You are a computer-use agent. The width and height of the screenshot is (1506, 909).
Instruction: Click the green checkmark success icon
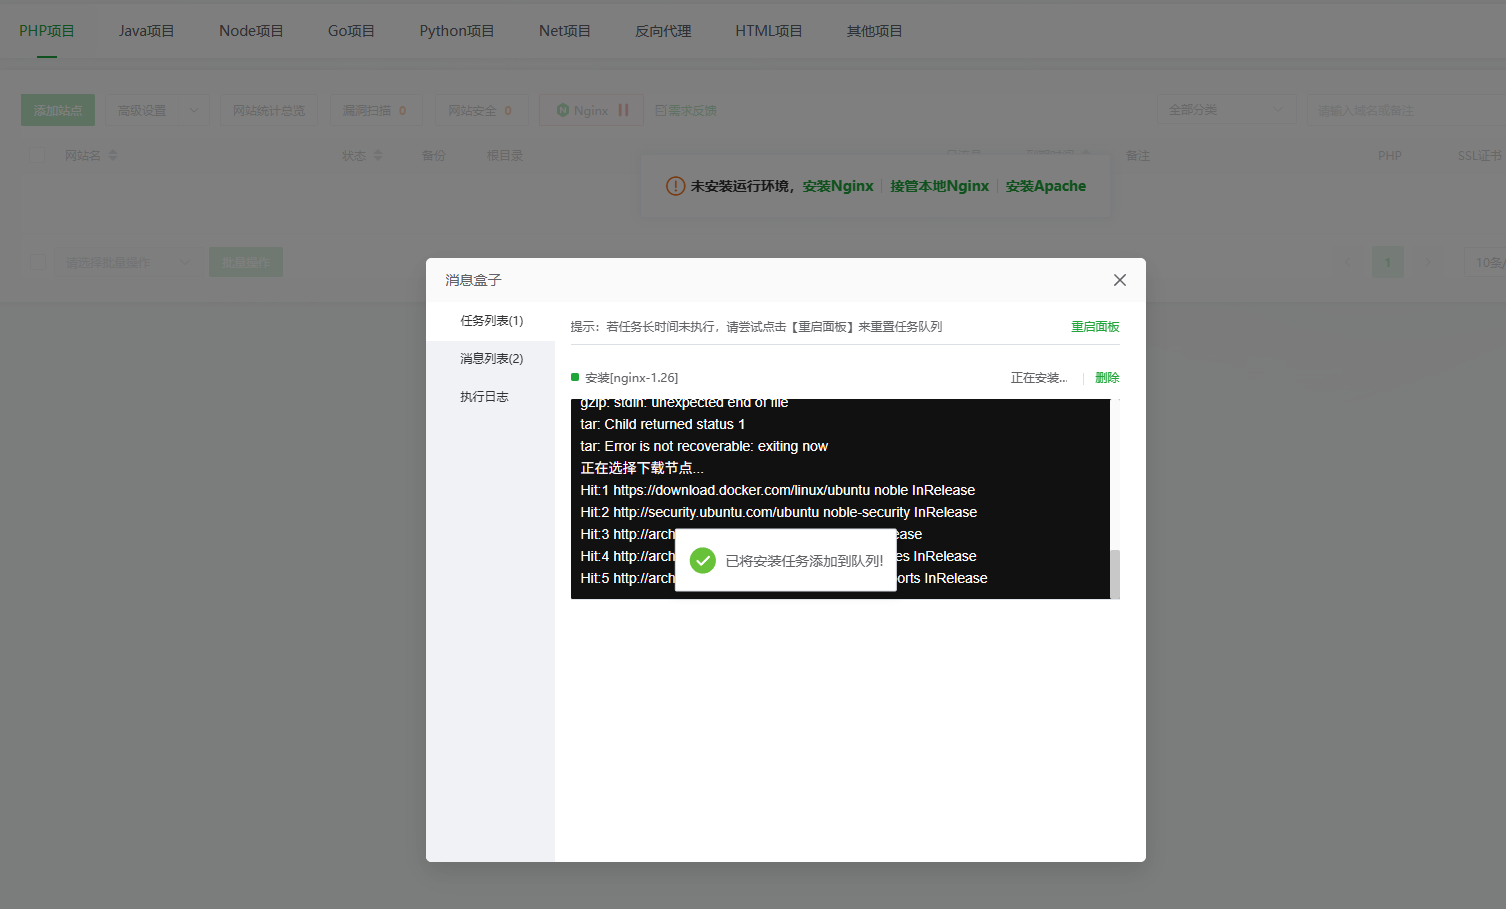(x=703, y=561)
